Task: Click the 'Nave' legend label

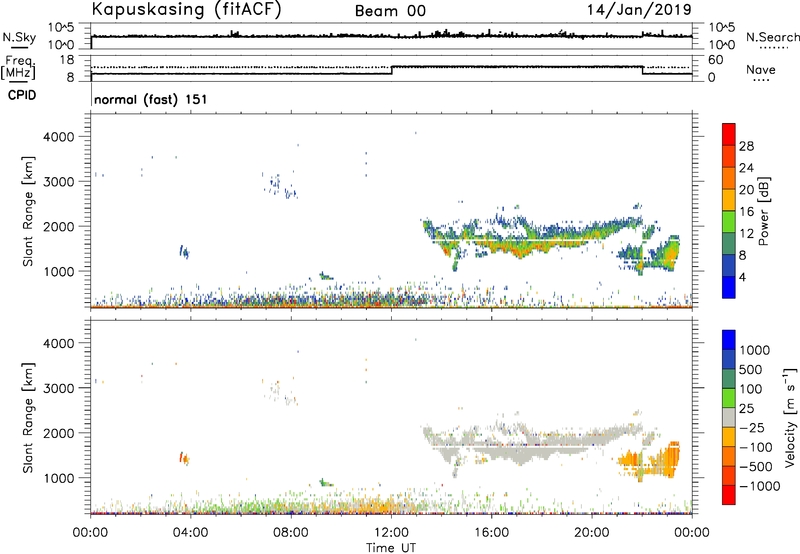Action: tap(761, 69)
